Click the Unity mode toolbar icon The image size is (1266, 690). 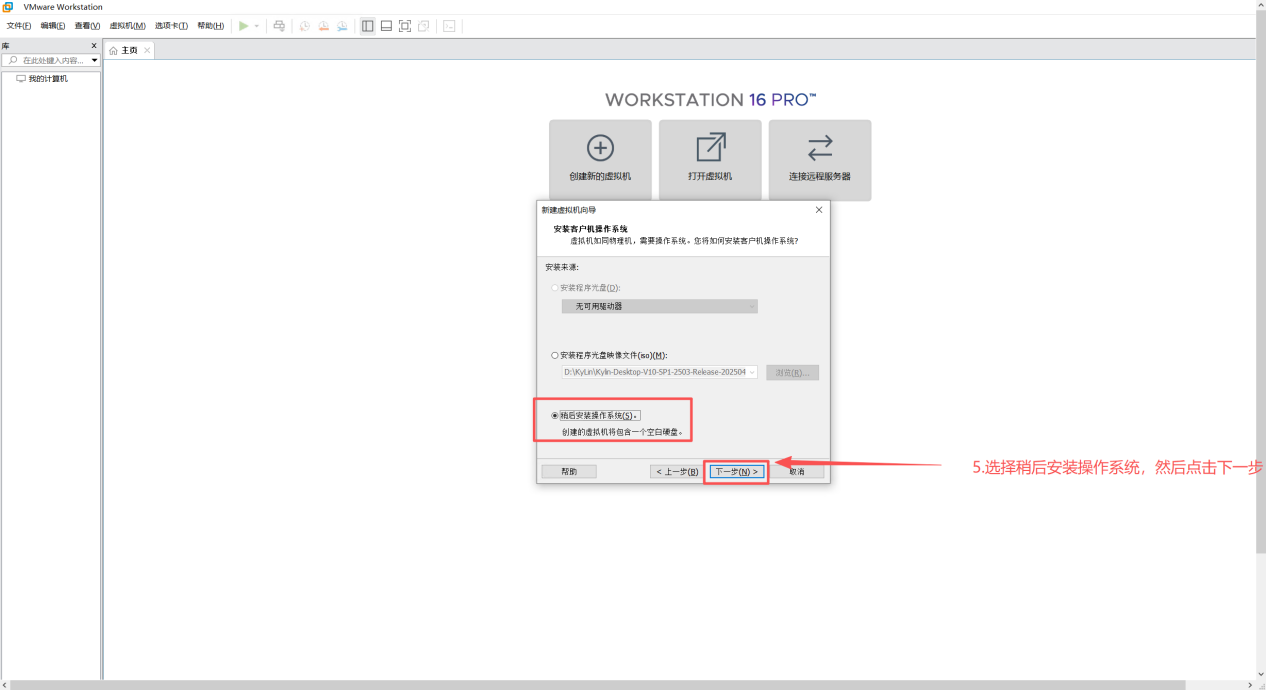pyautogui.click(x=424, y=26)
